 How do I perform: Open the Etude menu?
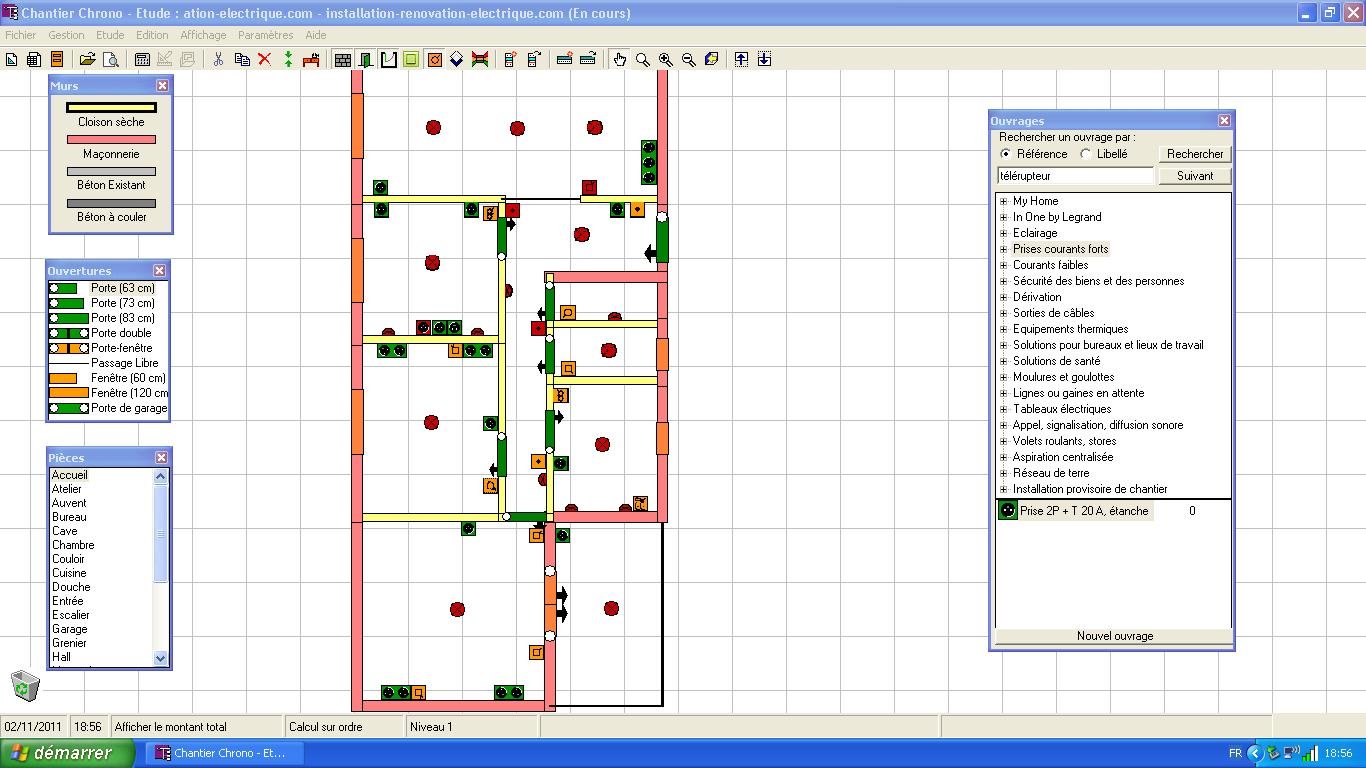(110, 35)
